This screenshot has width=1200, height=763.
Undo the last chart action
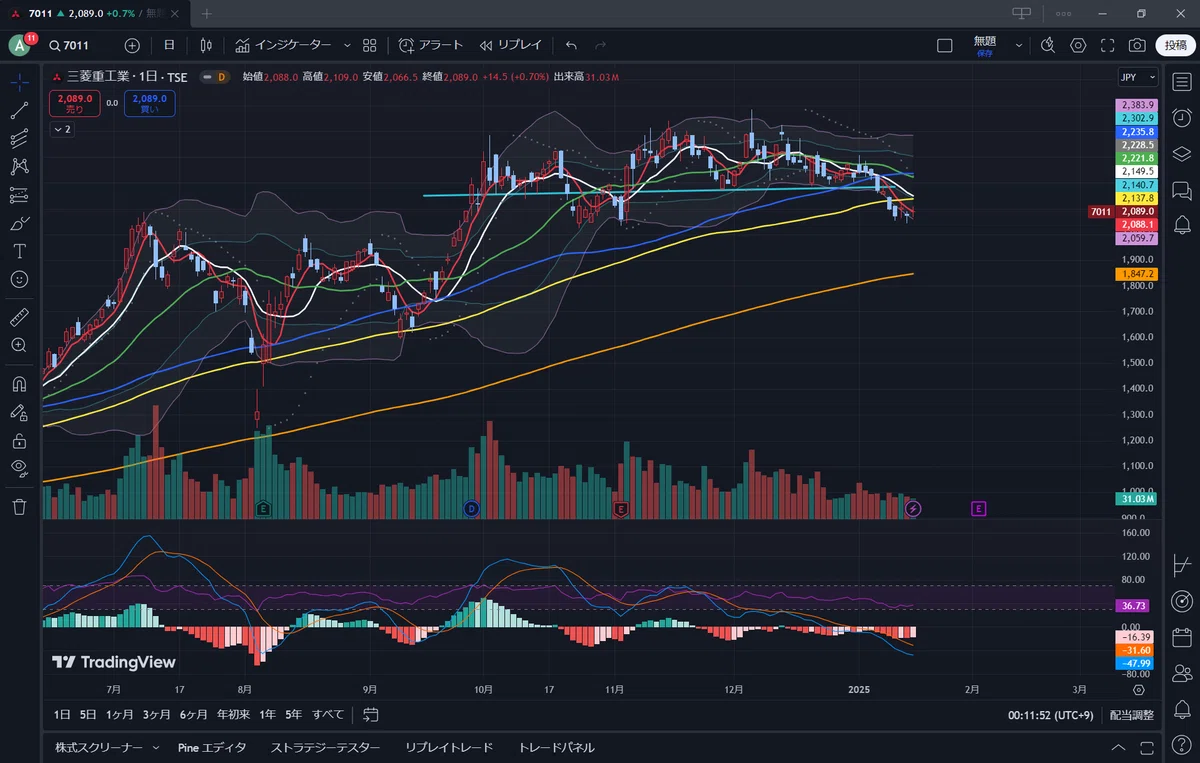pyautogui.click(x=571, y=45)
